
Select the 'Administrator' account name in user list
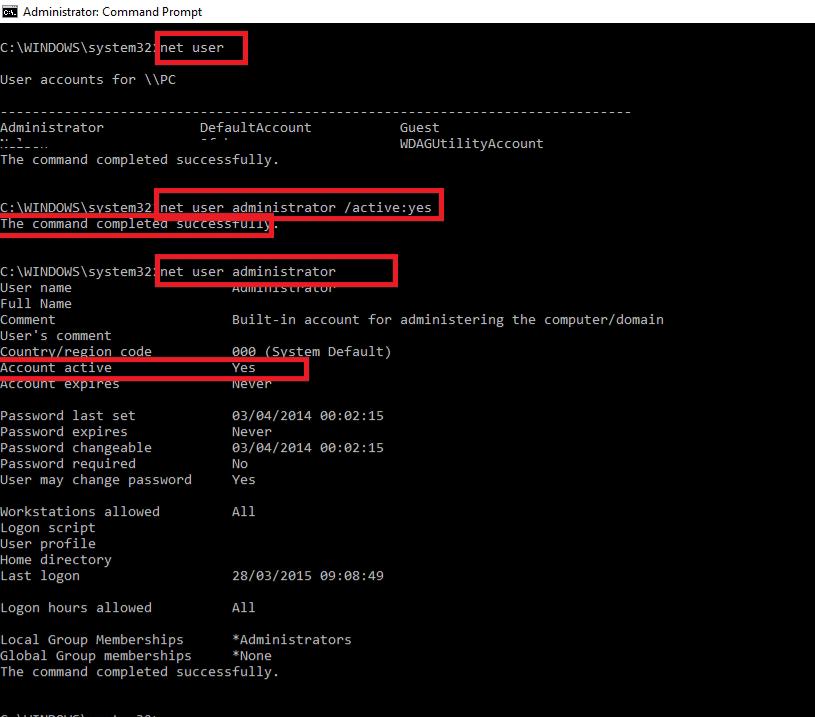pyautogui.click(x=52, y=127)
